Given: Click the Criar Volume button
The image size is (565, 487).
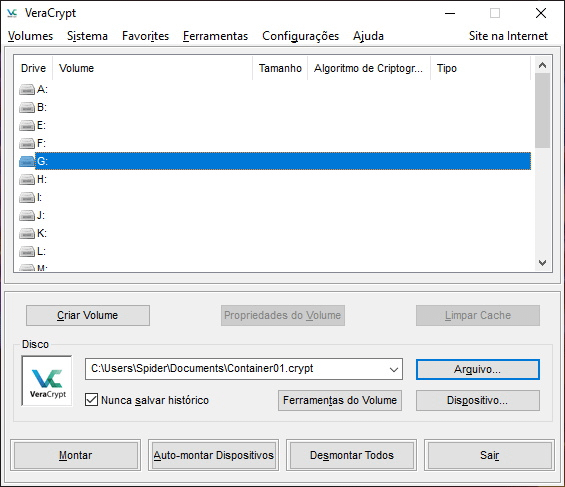Looking at the screenshot, I should pos(88,316).
